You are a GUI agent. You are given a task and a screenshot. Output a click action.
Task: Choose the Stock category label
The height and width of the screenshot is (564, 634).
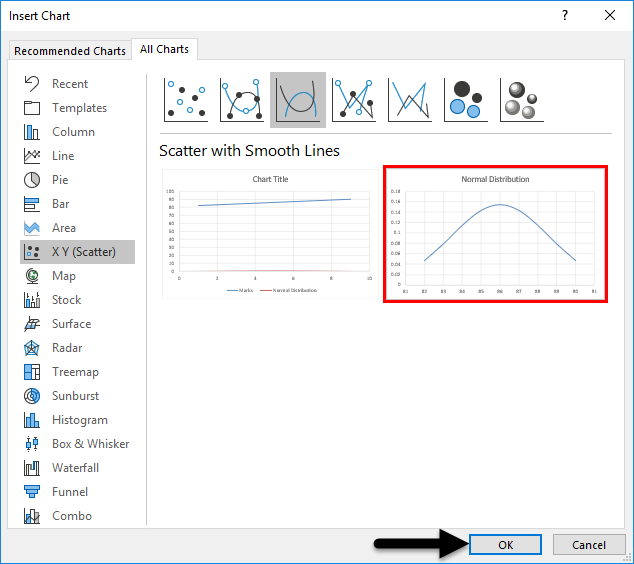pos(66,300)
